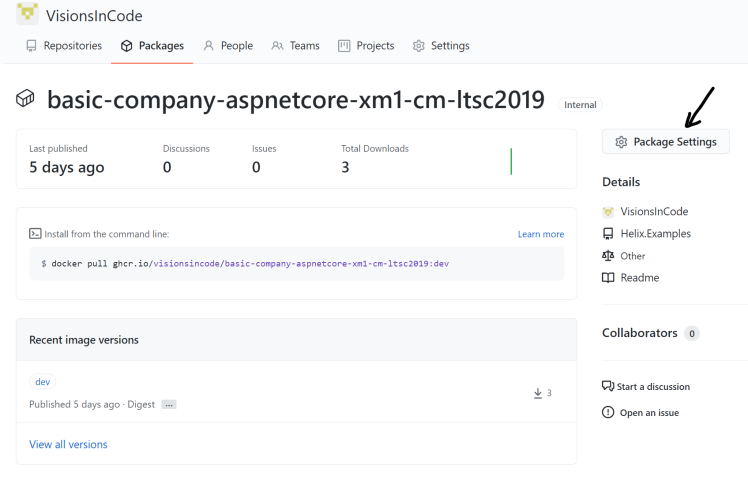The height and width of the screenshot is (480, 748).
Task: Open the View all versions link
Action: [68, 444]
